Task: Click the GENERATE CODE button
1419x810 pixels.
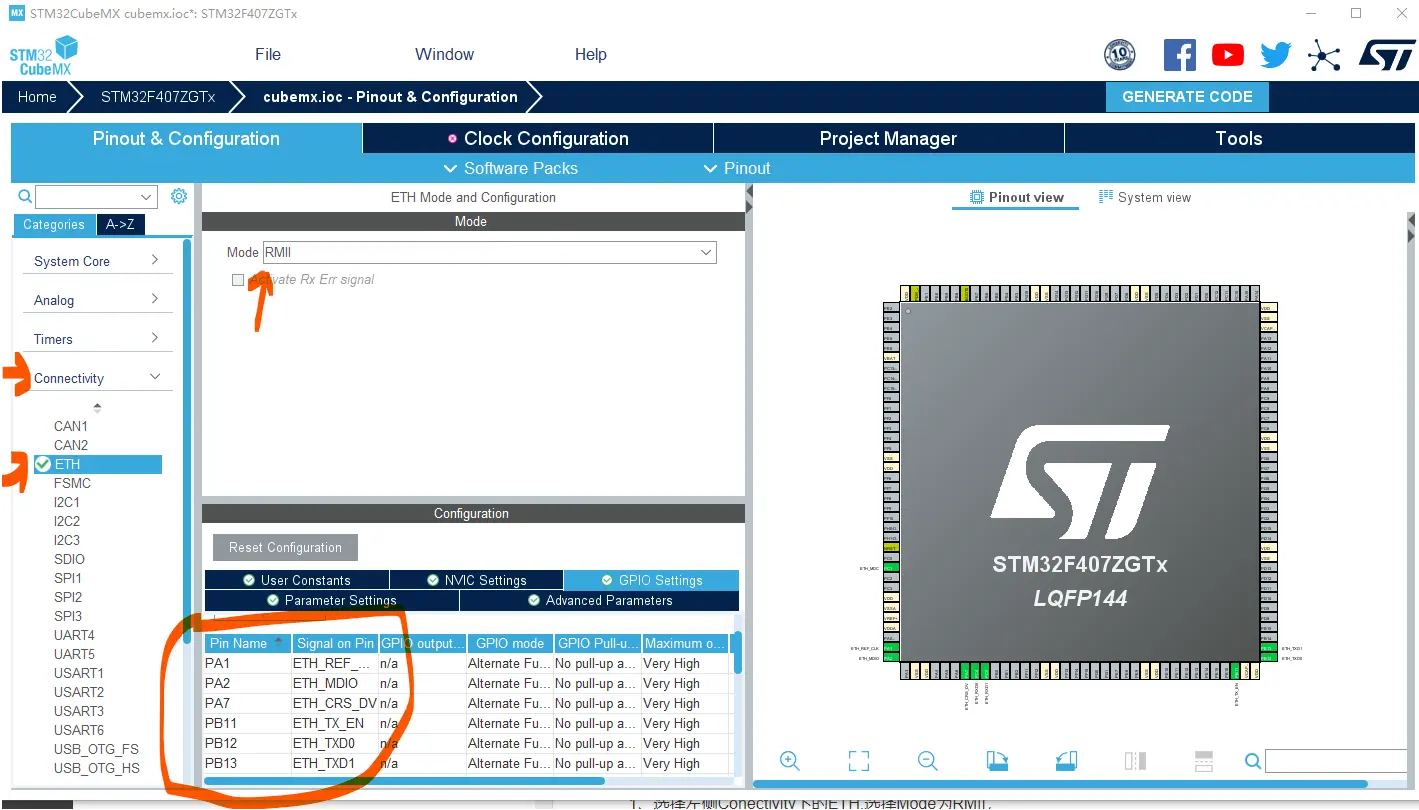Action: tap(1187, 97)
